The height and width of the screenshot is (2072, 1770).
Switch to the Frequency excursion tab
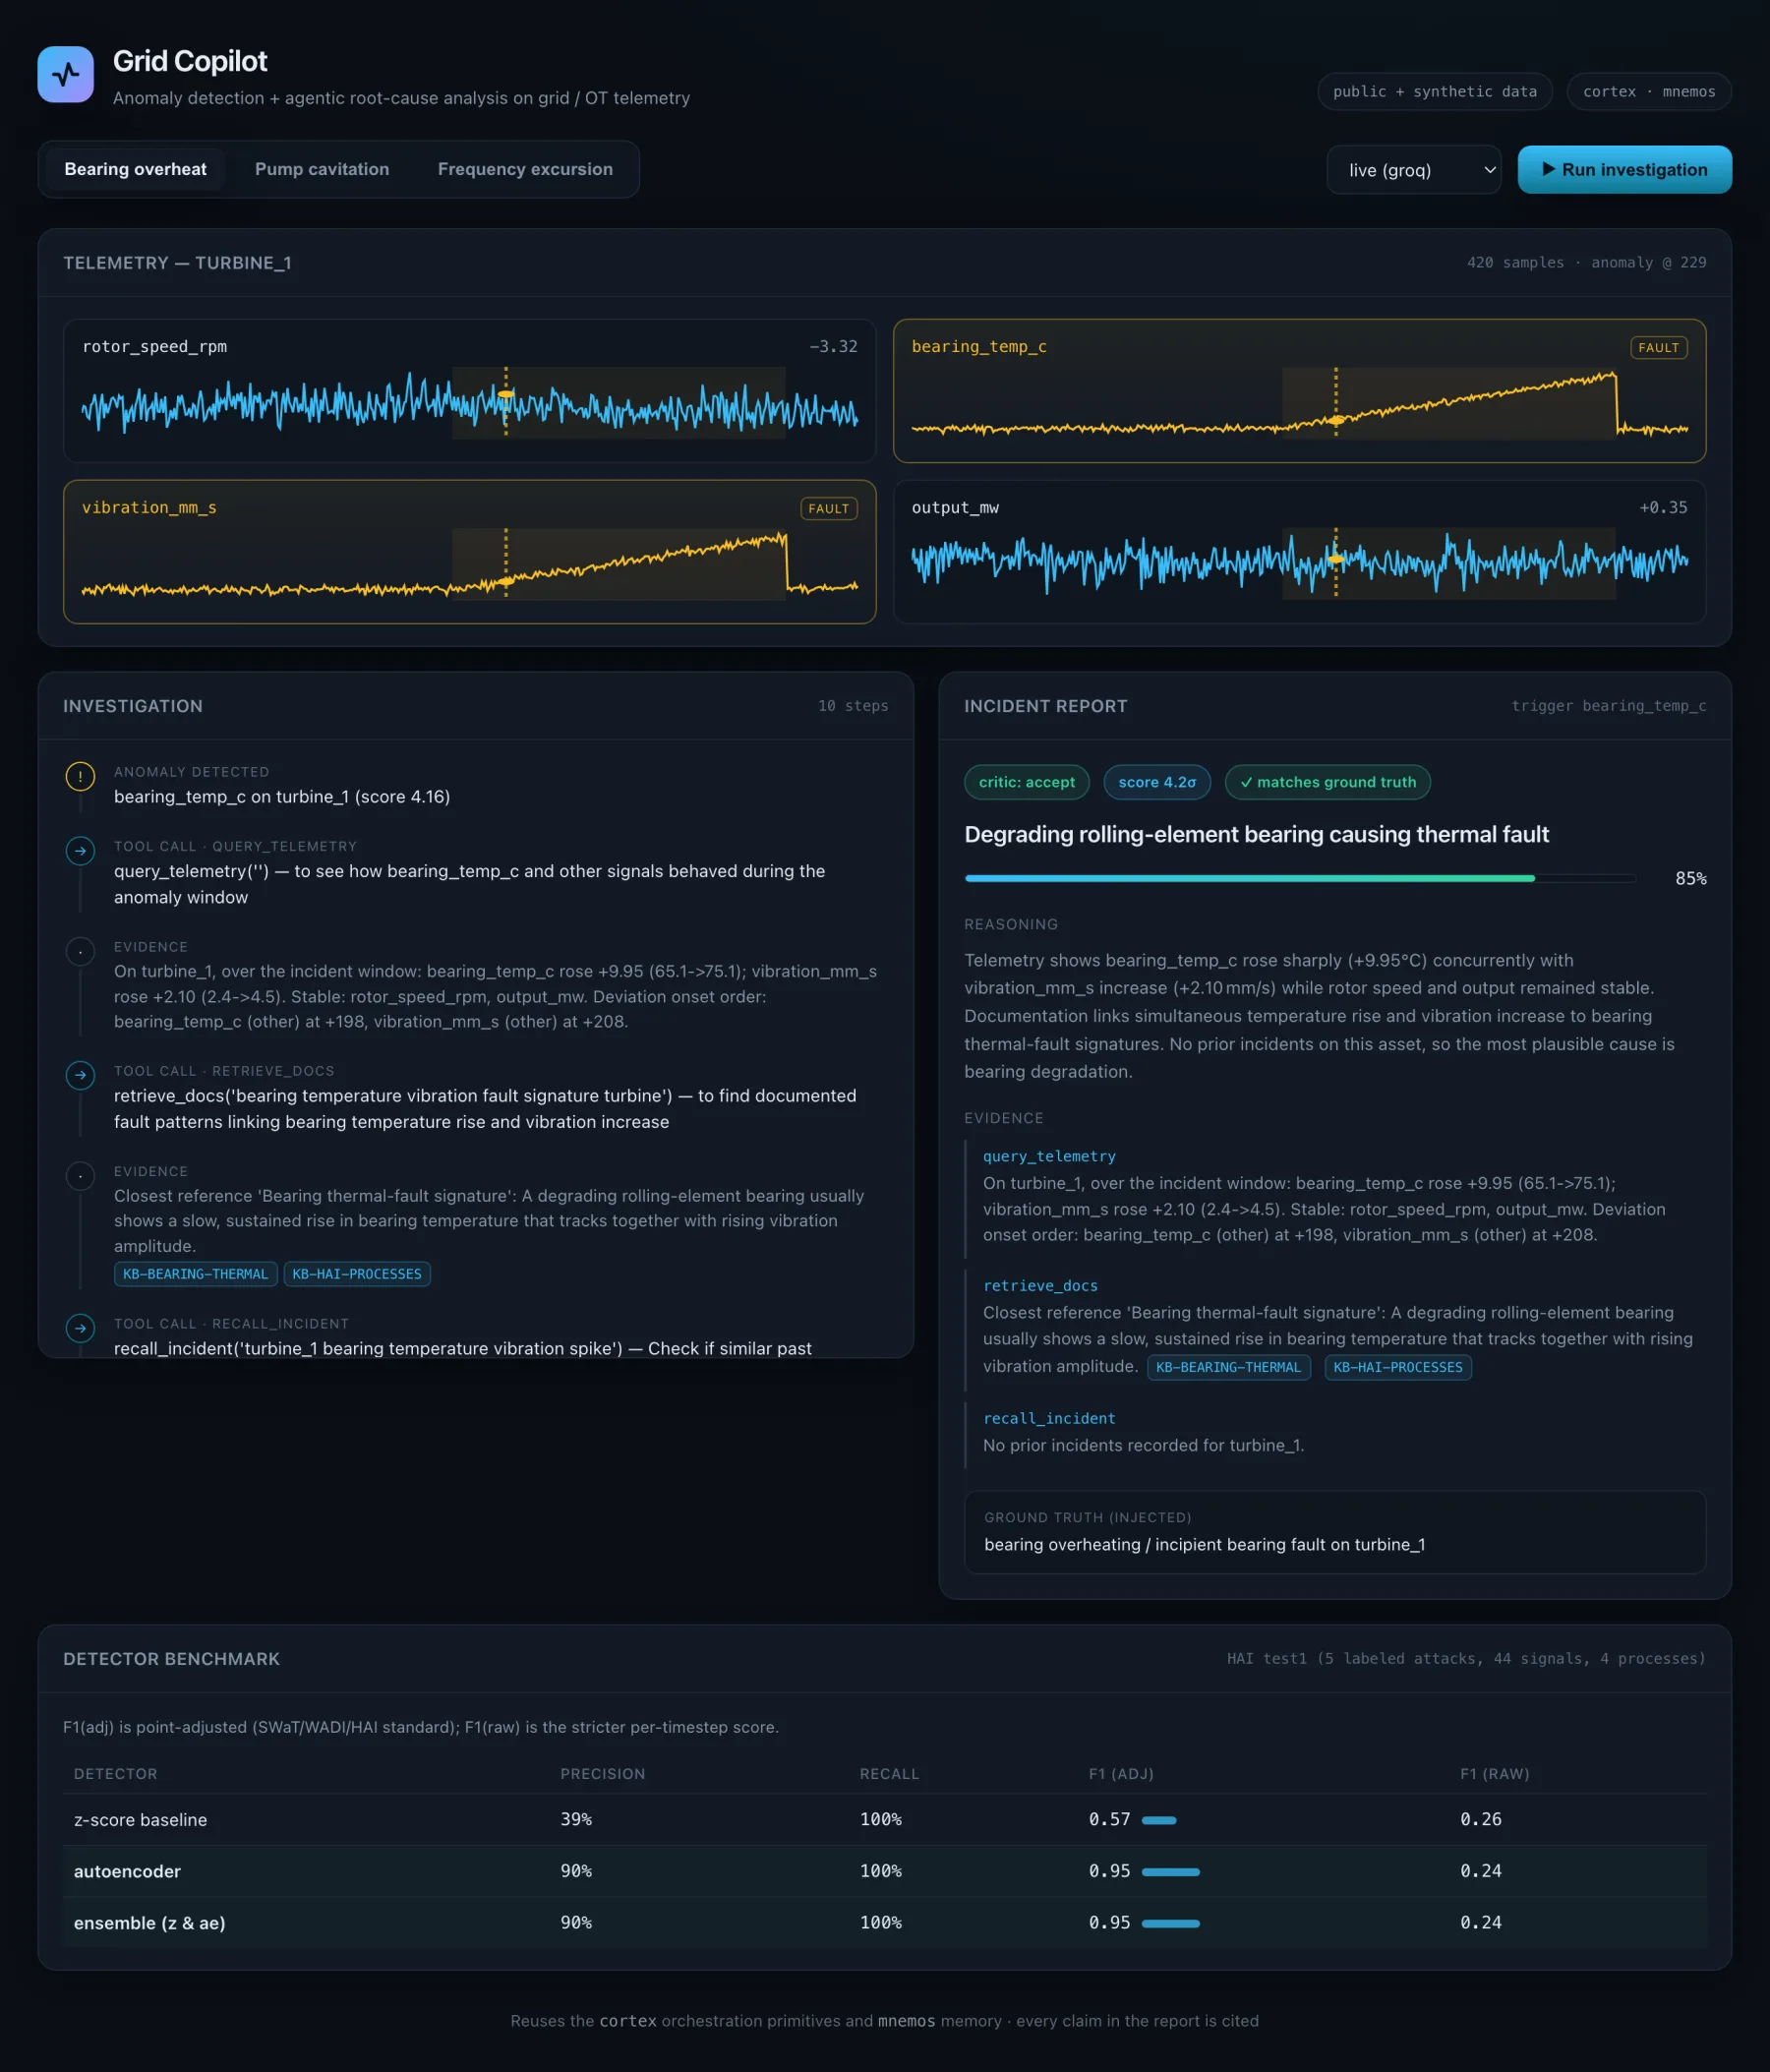click(525, 169)
